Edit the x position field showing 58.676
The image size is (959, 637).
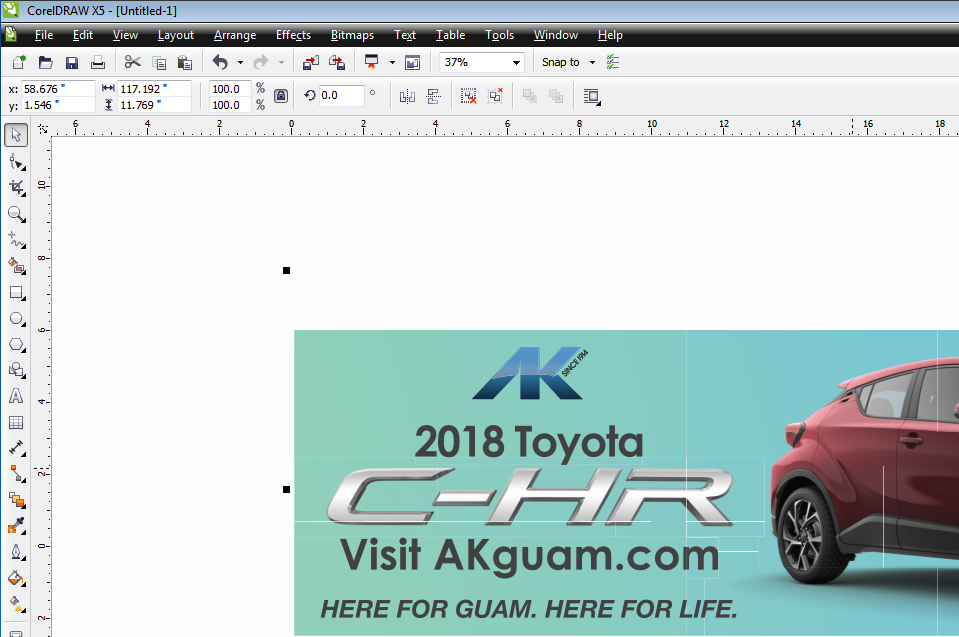point(58,89)
